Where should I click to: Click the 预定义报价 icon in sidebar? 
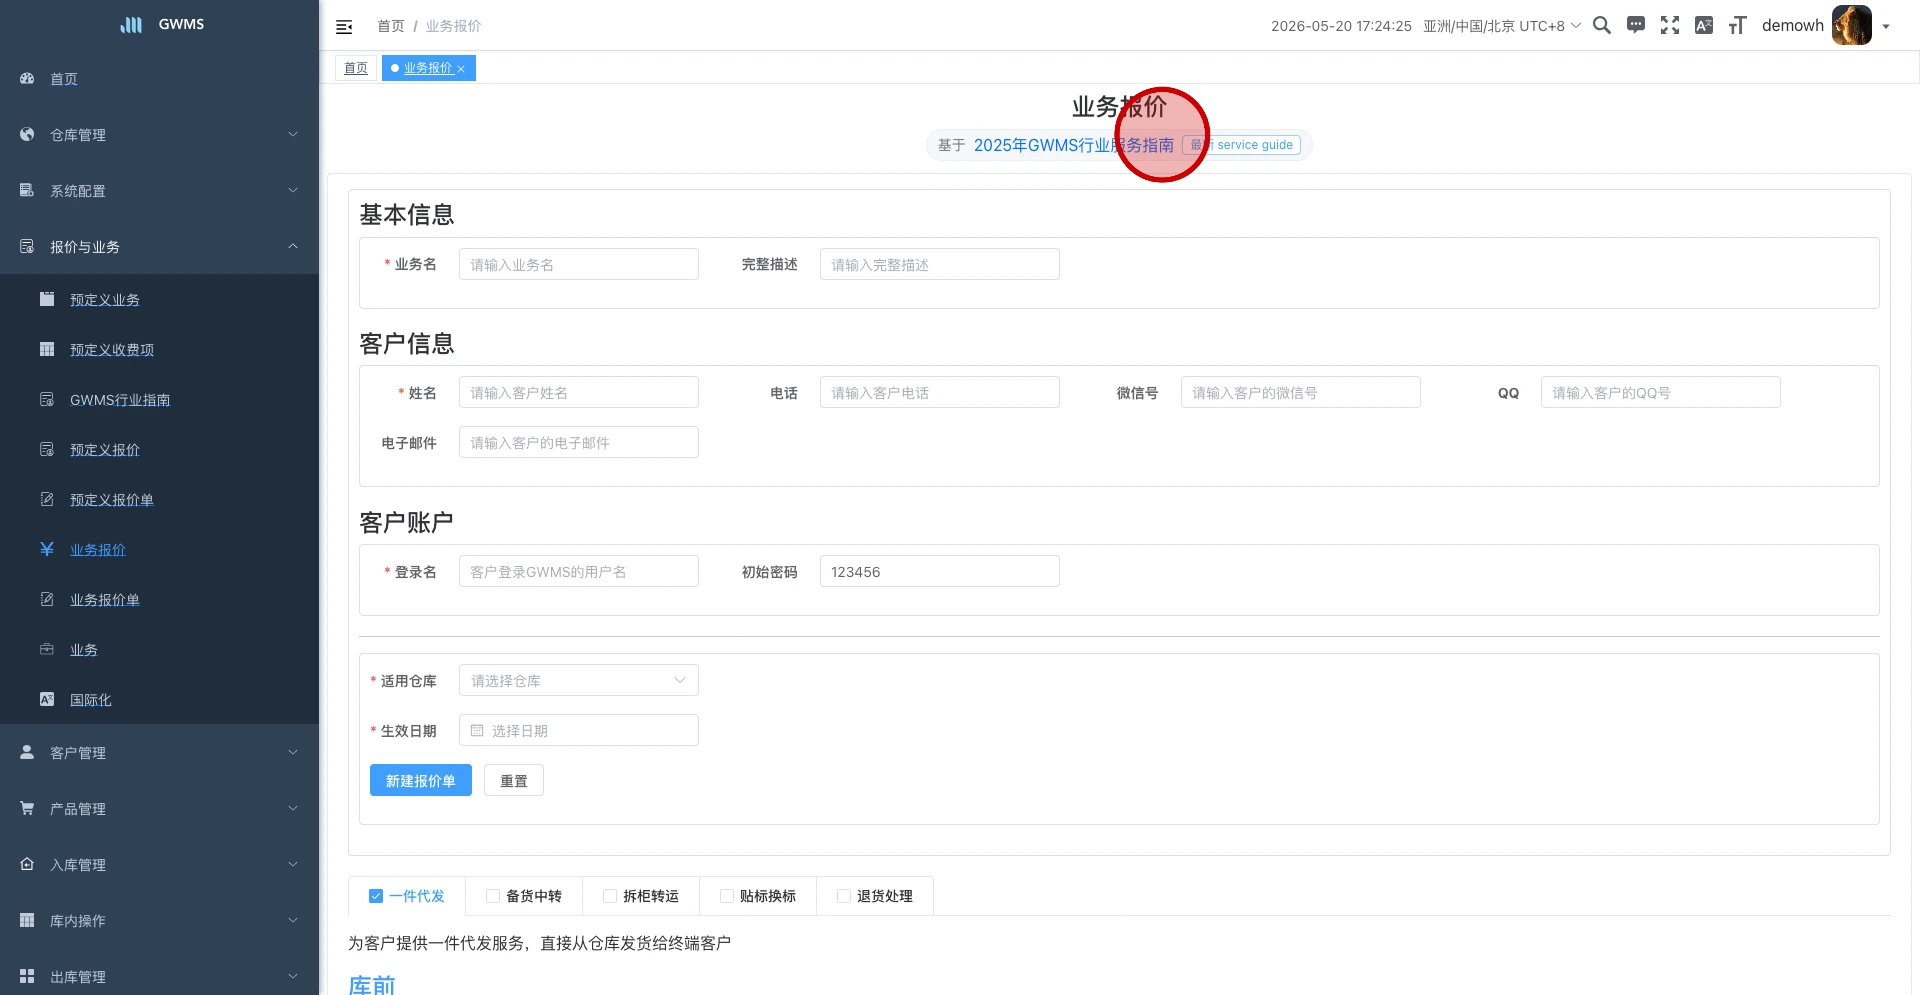(47, 449)
